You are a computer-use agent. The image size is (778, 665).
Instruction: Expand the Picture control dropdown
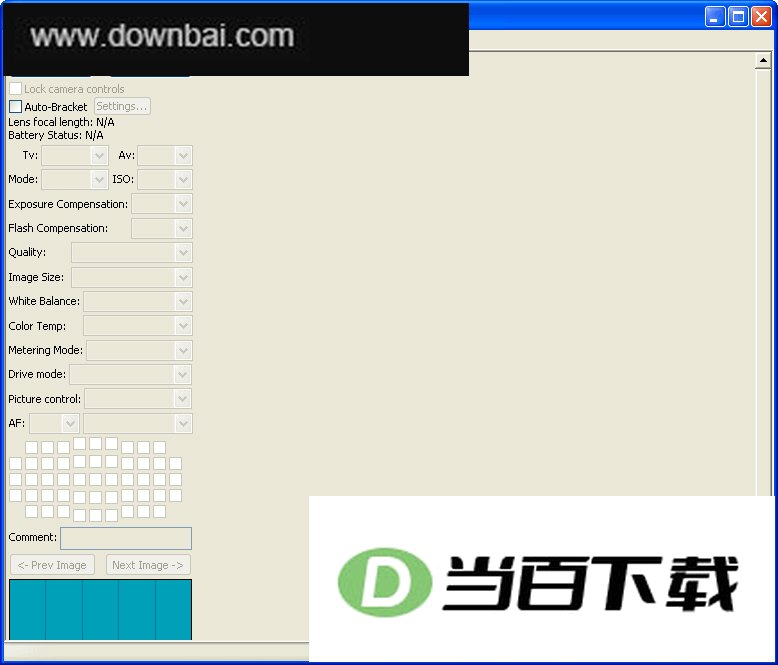(138, 399)
